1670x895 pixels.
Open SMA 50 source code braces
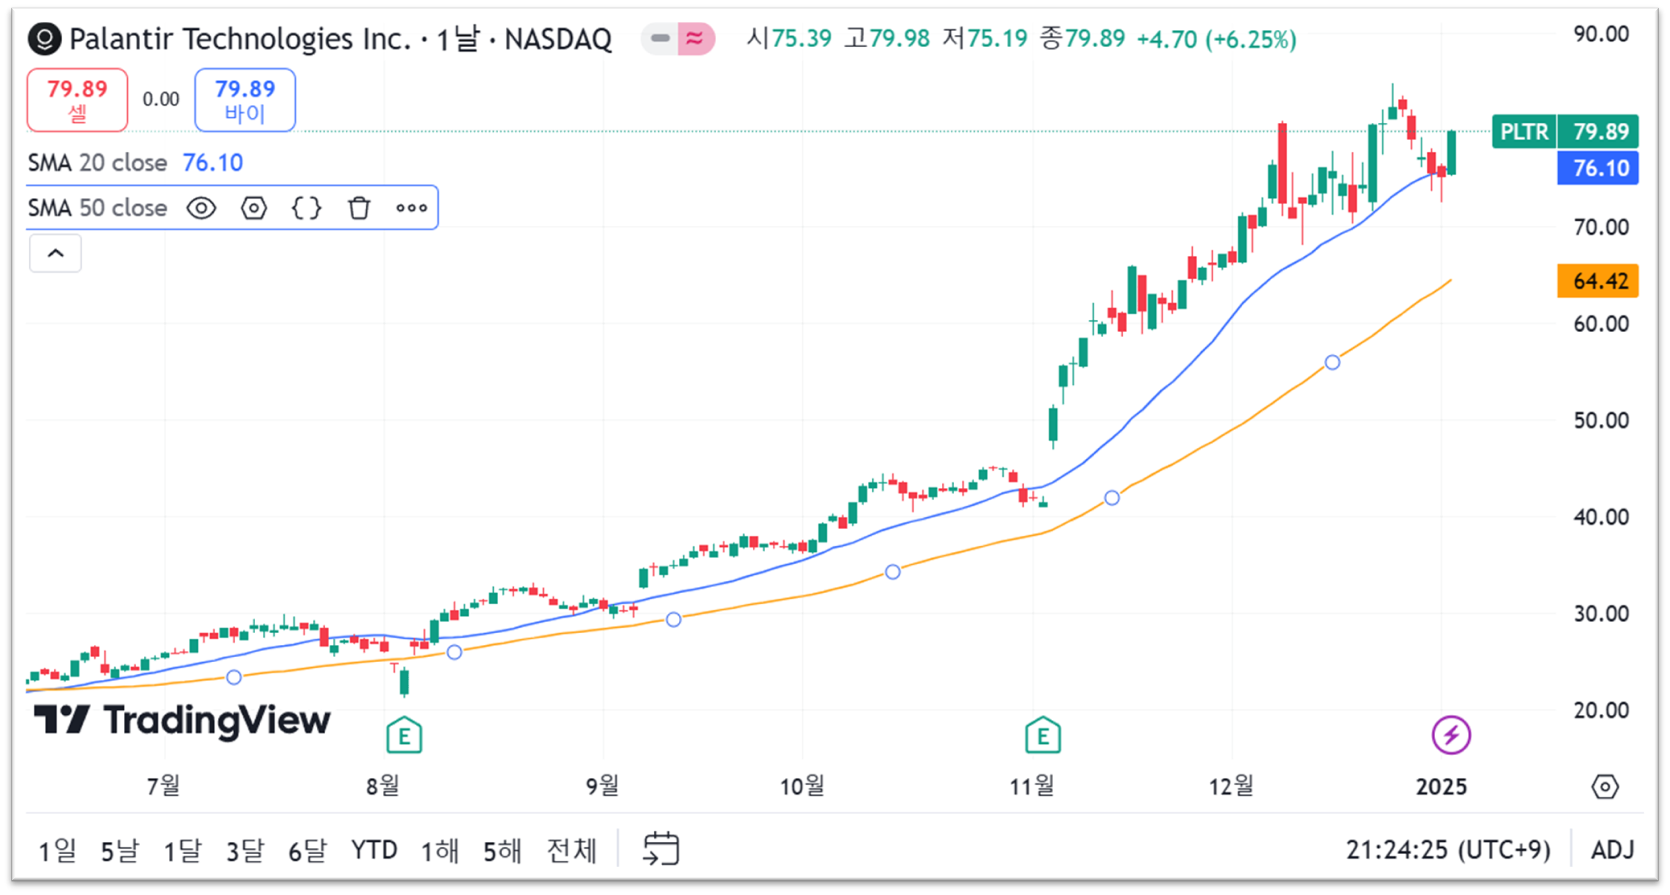pos(306,208)
